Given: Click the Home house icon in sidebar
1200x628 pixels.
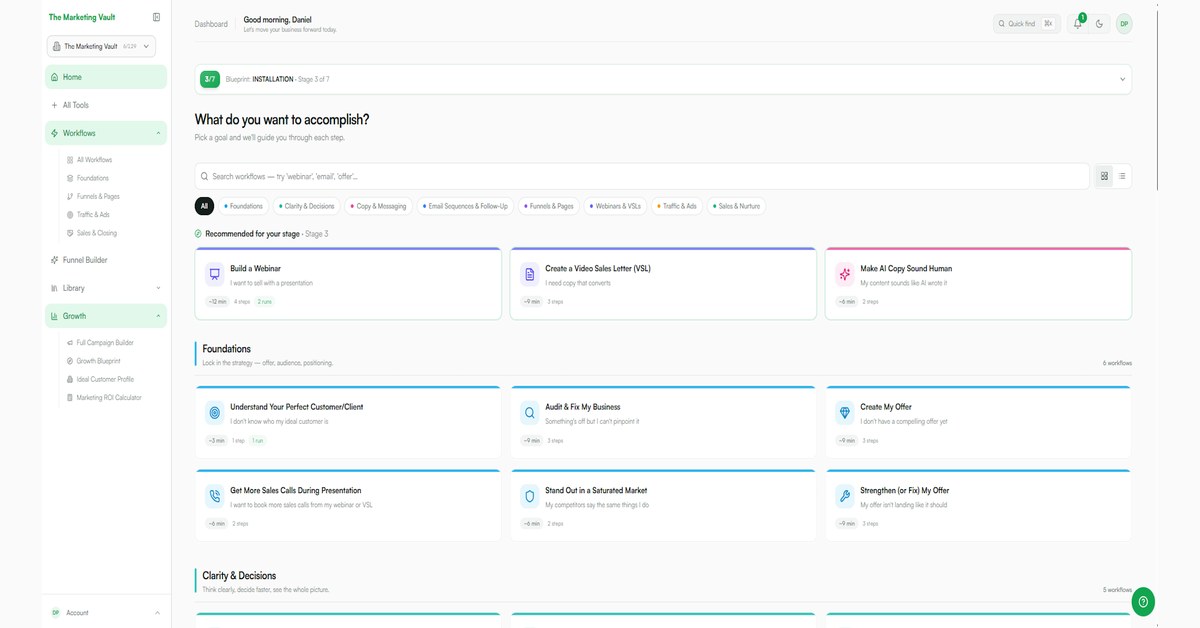Looking at the screenshot, I should 54,77.
